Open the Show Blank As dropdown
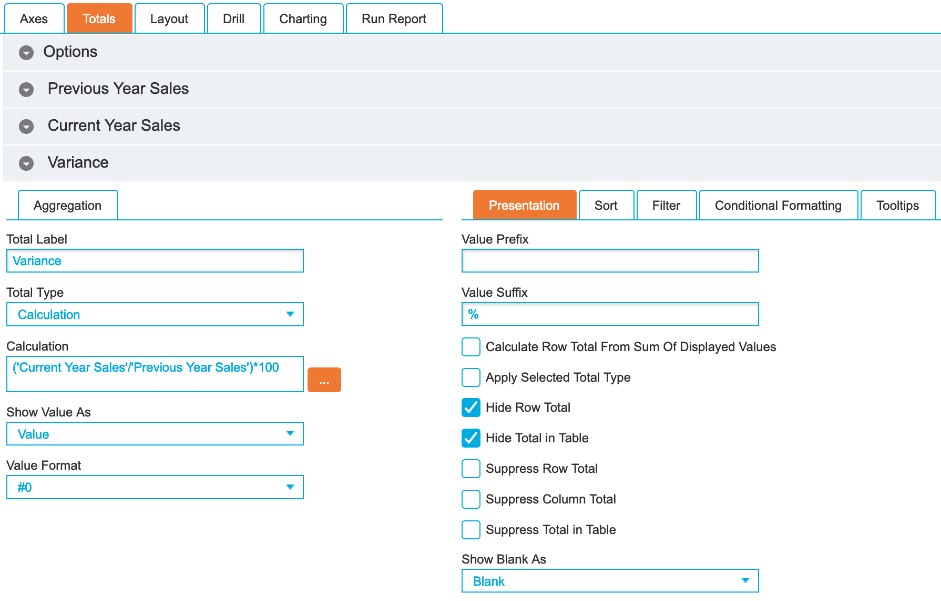The width and height of the screenshot is (941, 601). pos(610,581)
